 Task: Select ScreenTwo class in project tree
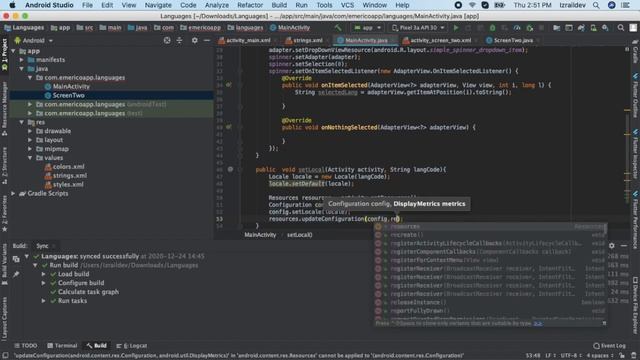[68, 96]
